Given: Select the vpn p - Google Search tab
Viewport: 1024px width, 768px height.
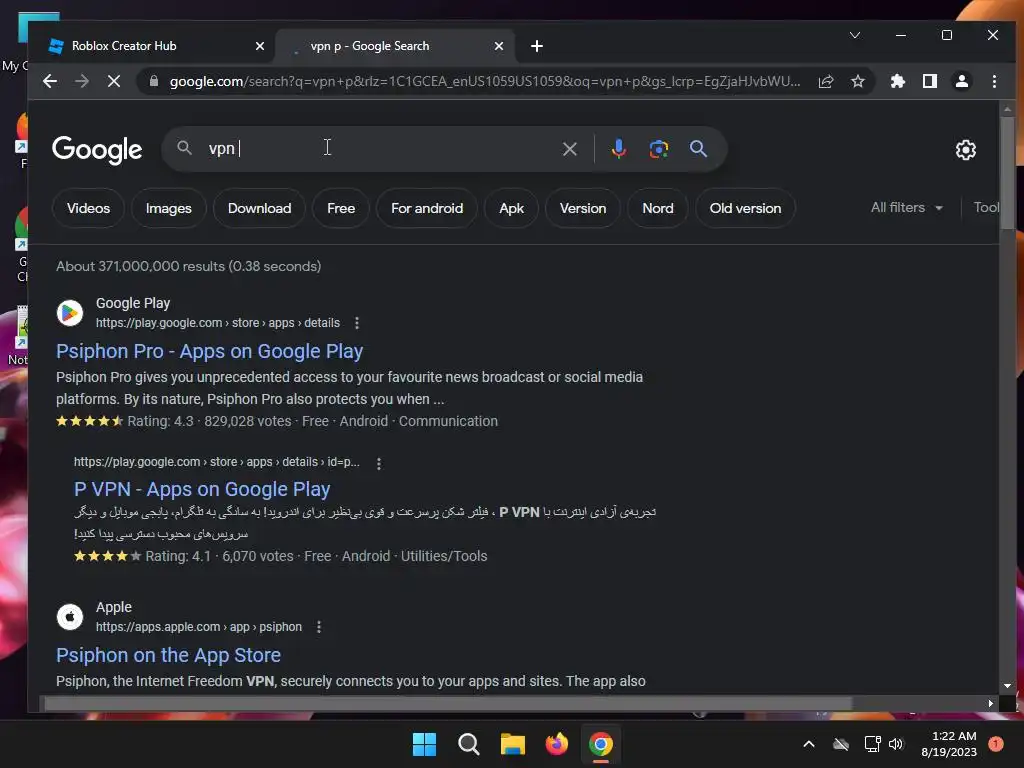Looking at the screenshot, I should (395, 46).
